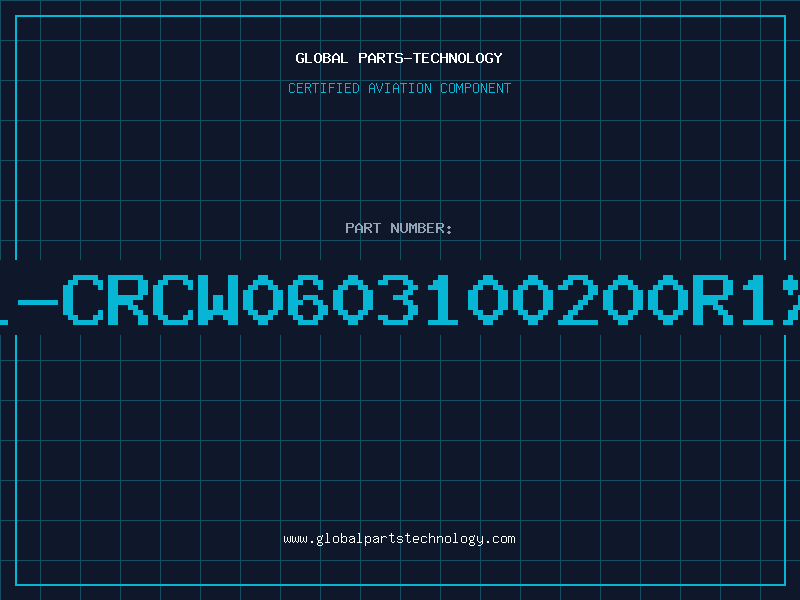
Task: Click the PART NUMBER: label
Action: tap(399, 228)
